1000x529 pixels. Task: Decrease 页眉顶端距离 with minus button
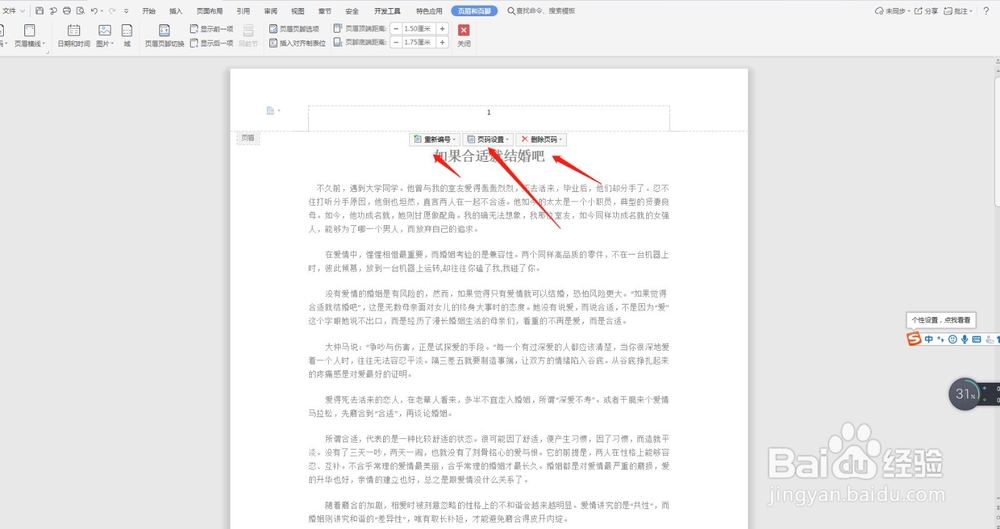coord(396,29)
